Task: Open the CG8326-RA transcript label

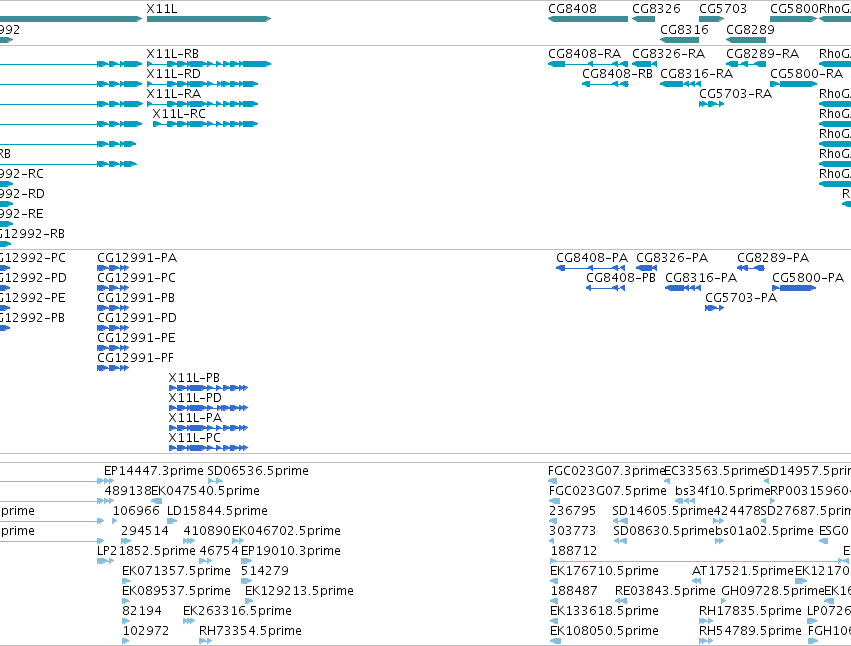Action: click(669, 54)
